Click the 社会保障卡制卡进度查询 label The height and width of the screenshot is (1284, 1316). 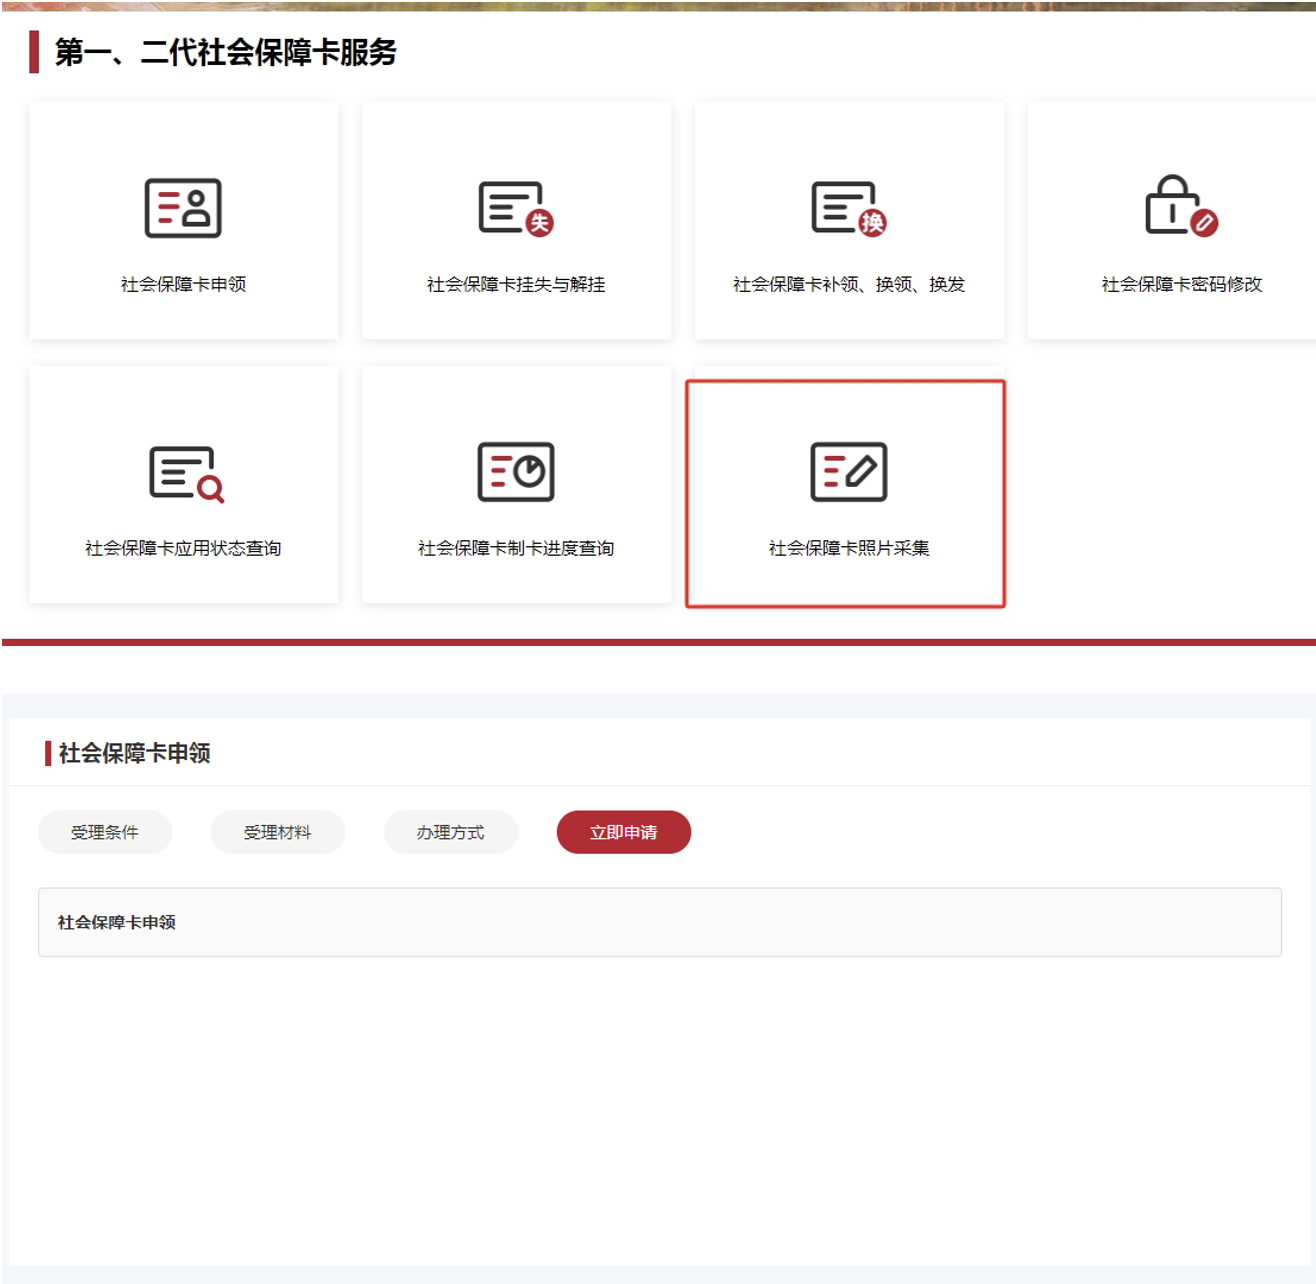[516, 548]
